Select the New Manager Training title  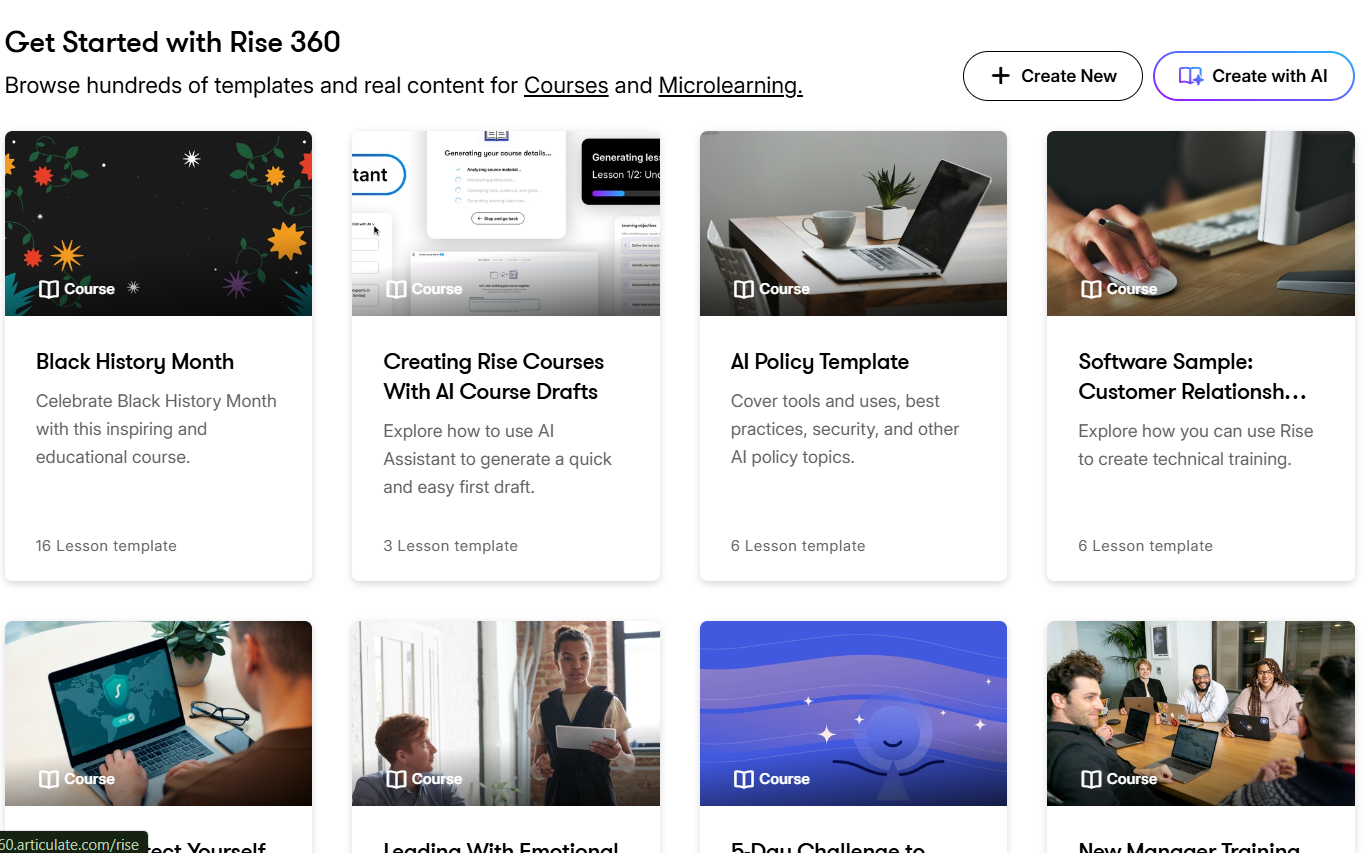1189,847
